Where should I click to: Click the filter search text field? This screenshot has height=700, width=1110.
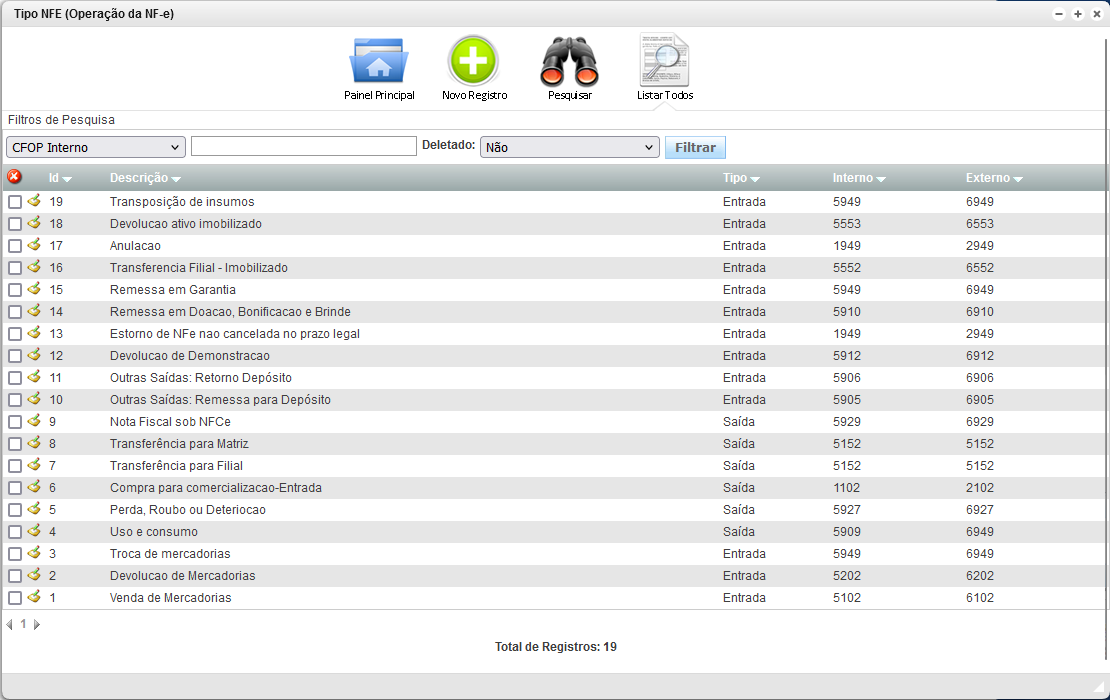click(303, 147)
